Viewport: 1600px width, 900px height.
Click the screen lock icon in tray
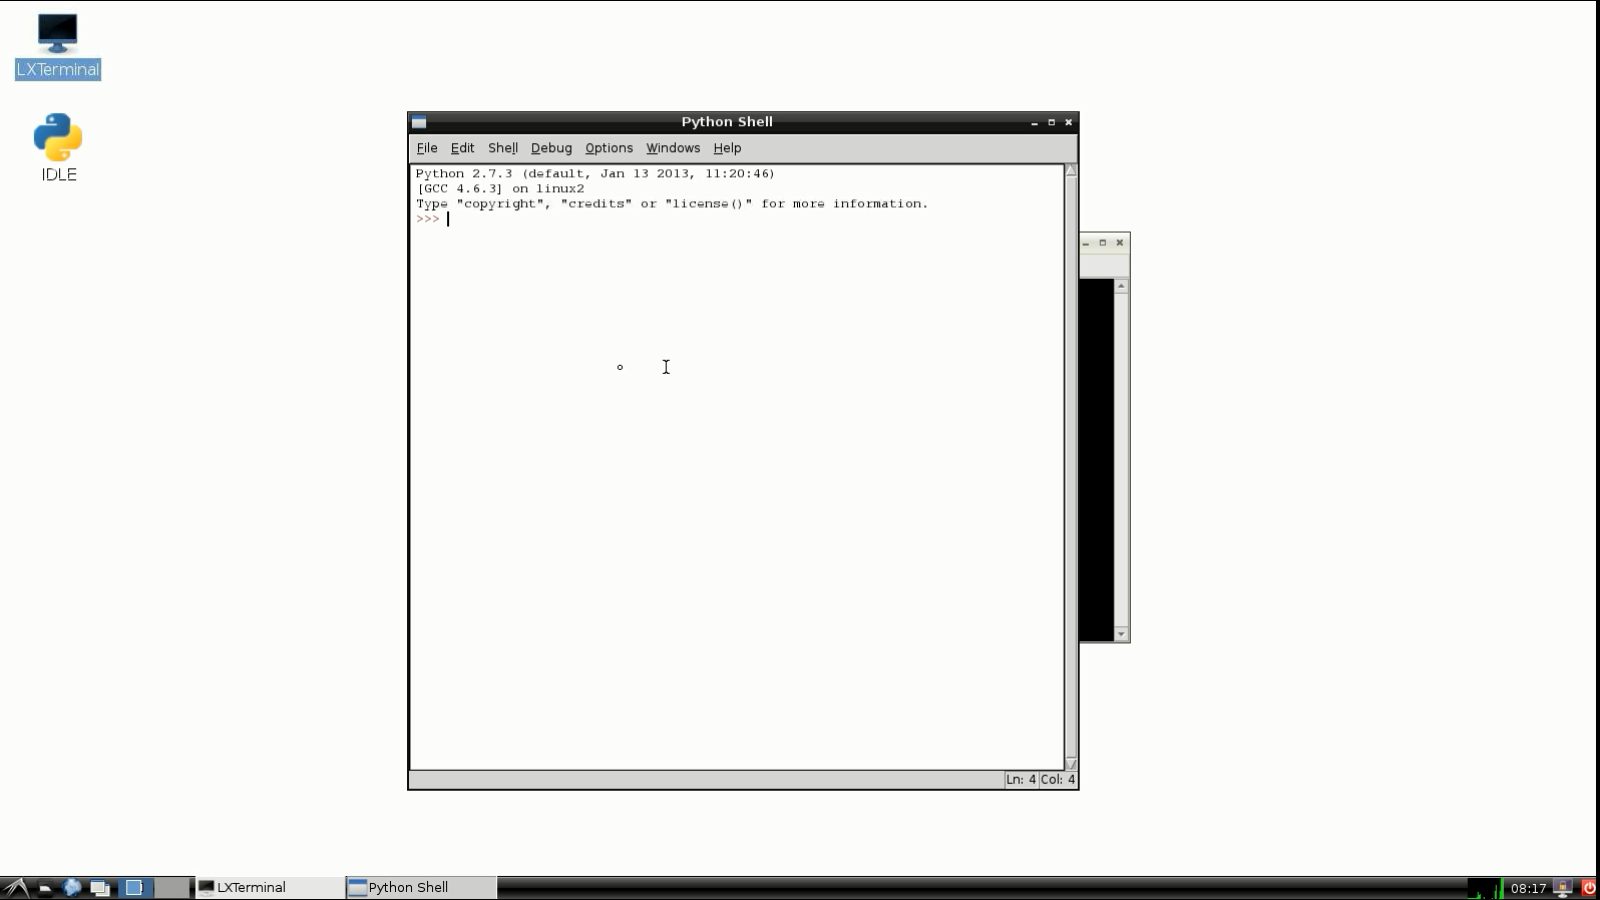[1563, 887]
